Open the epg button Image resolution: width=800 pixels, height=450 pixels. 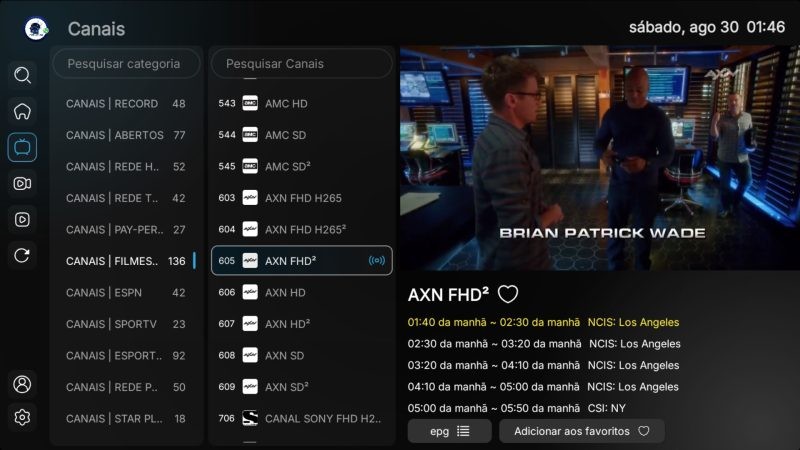pyautogui.click(x=449, y=431)
